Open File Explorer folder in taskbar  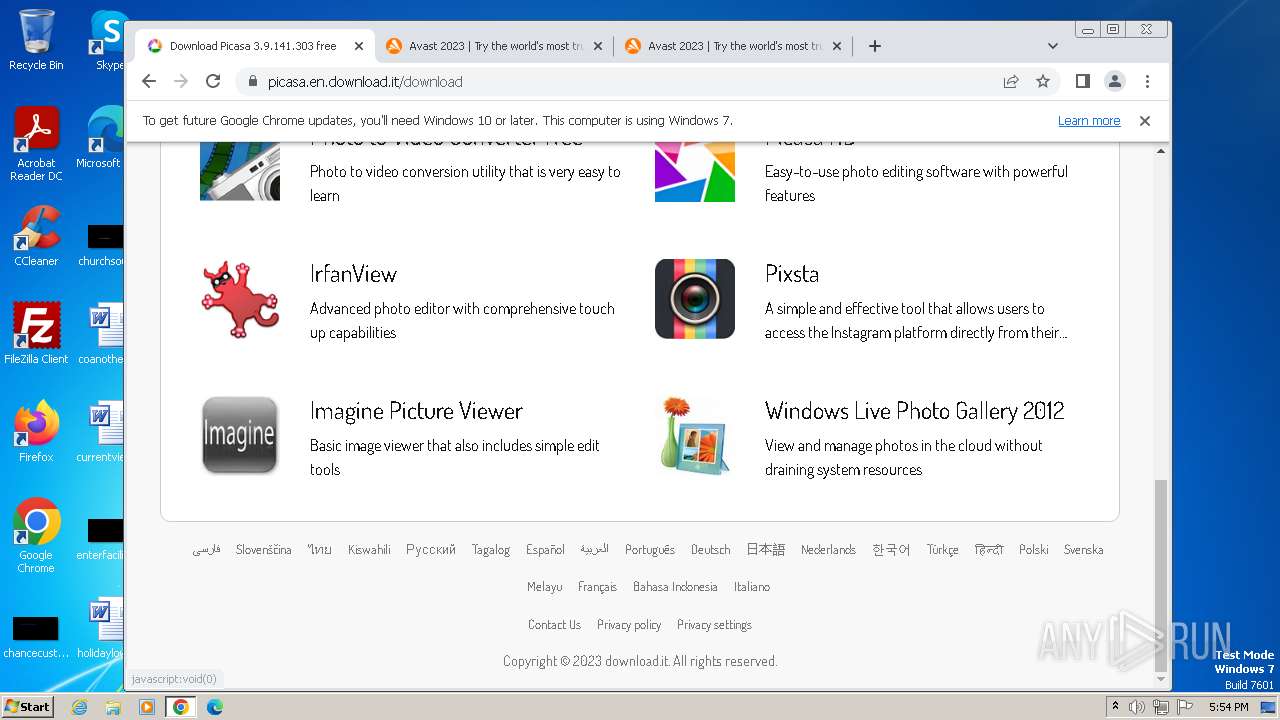(x=113, y=707)
